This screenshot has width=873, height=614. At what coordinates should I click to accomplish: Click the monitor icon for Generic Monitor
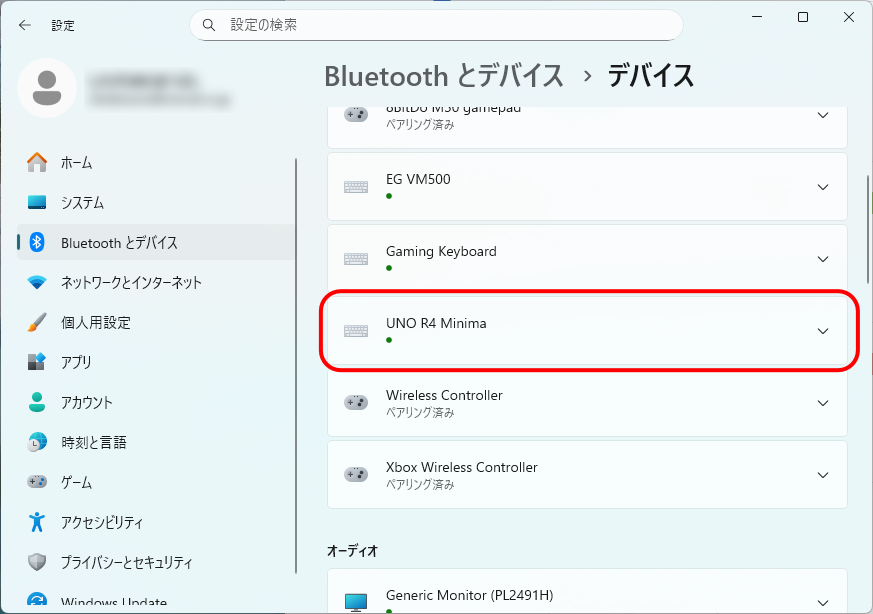355,602
